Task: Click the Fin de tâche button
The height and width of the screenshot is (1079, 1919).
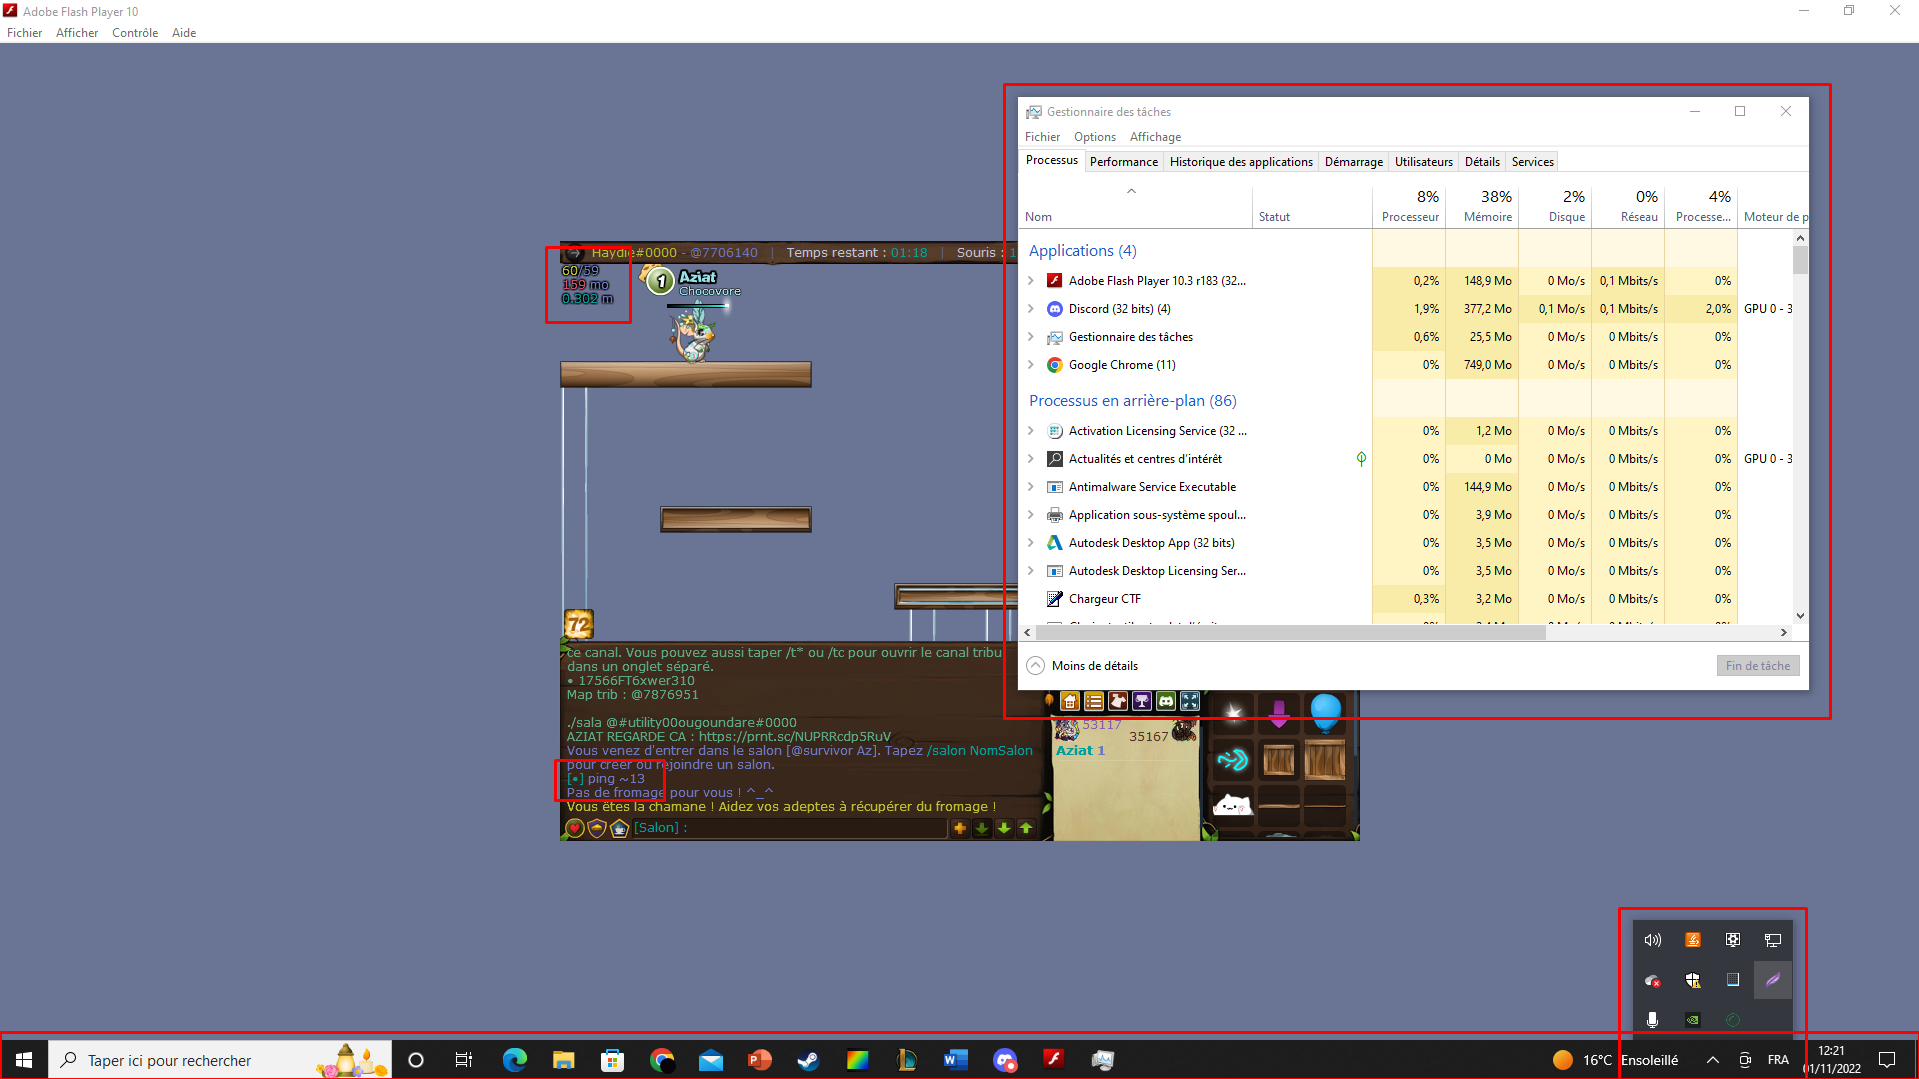Action: [x=1757, y=666]
